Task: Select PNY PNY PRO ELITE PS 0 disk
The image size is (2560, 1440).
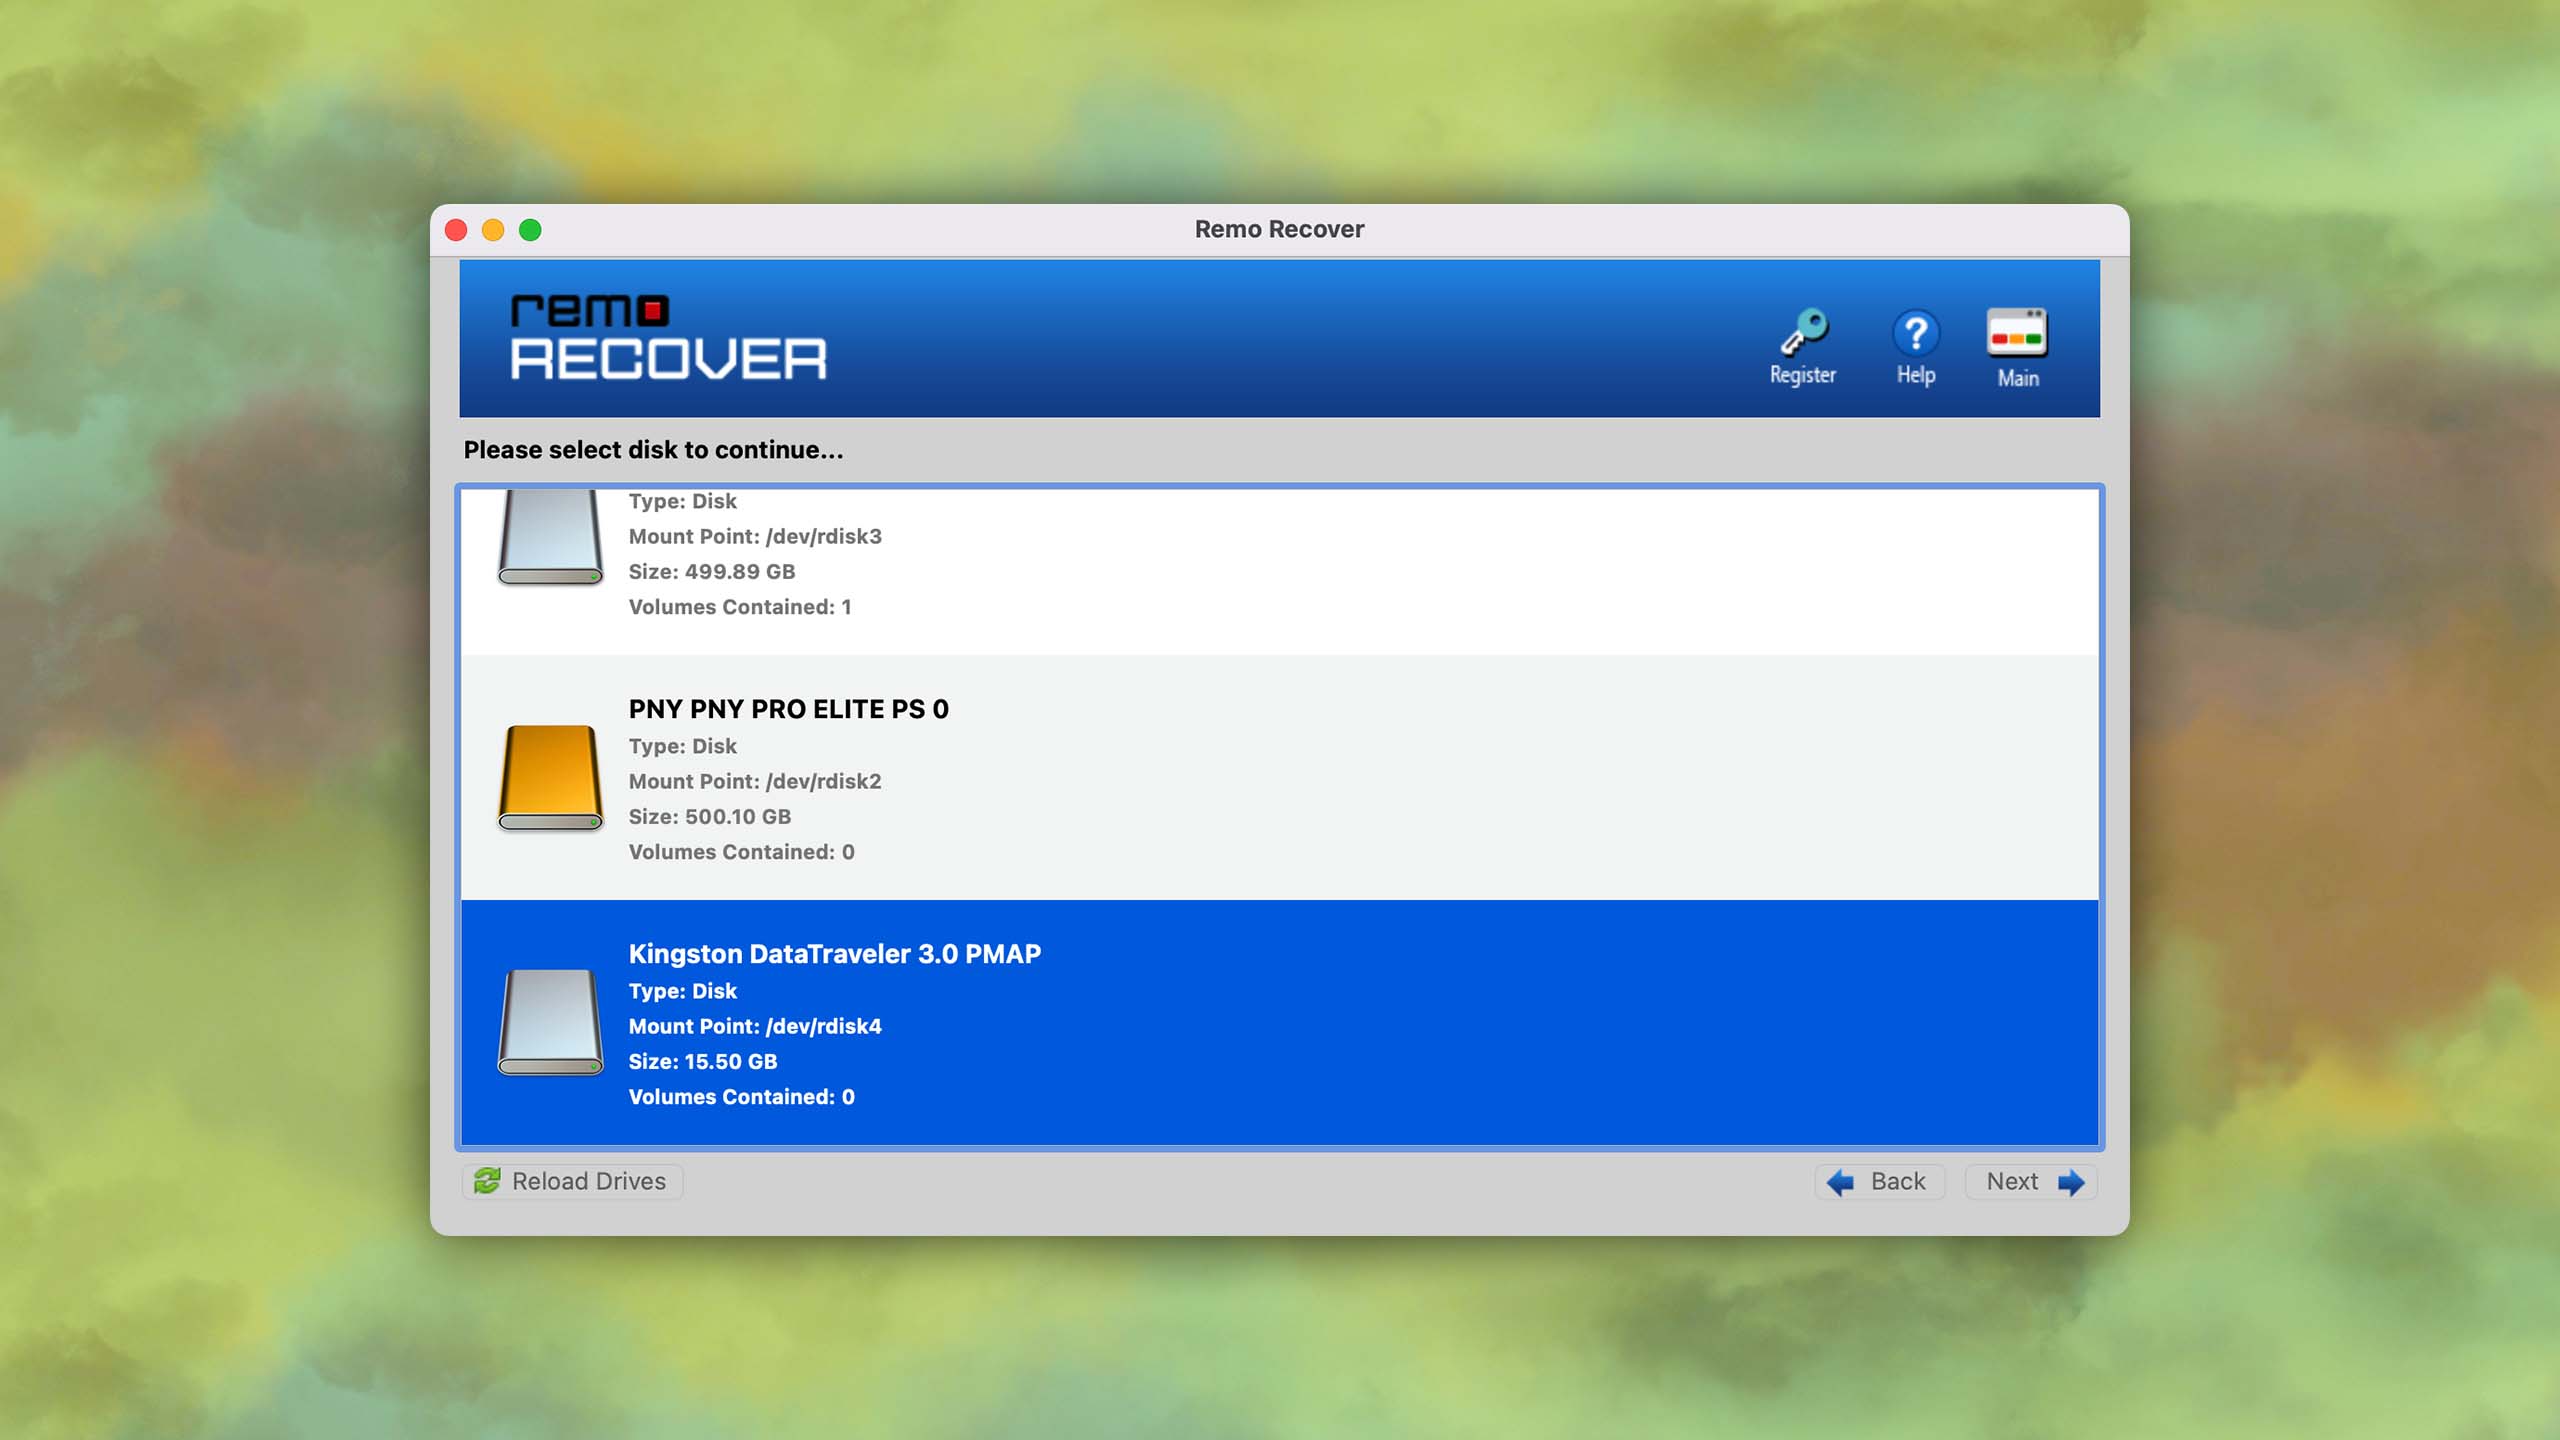Action: point(1280,778)
